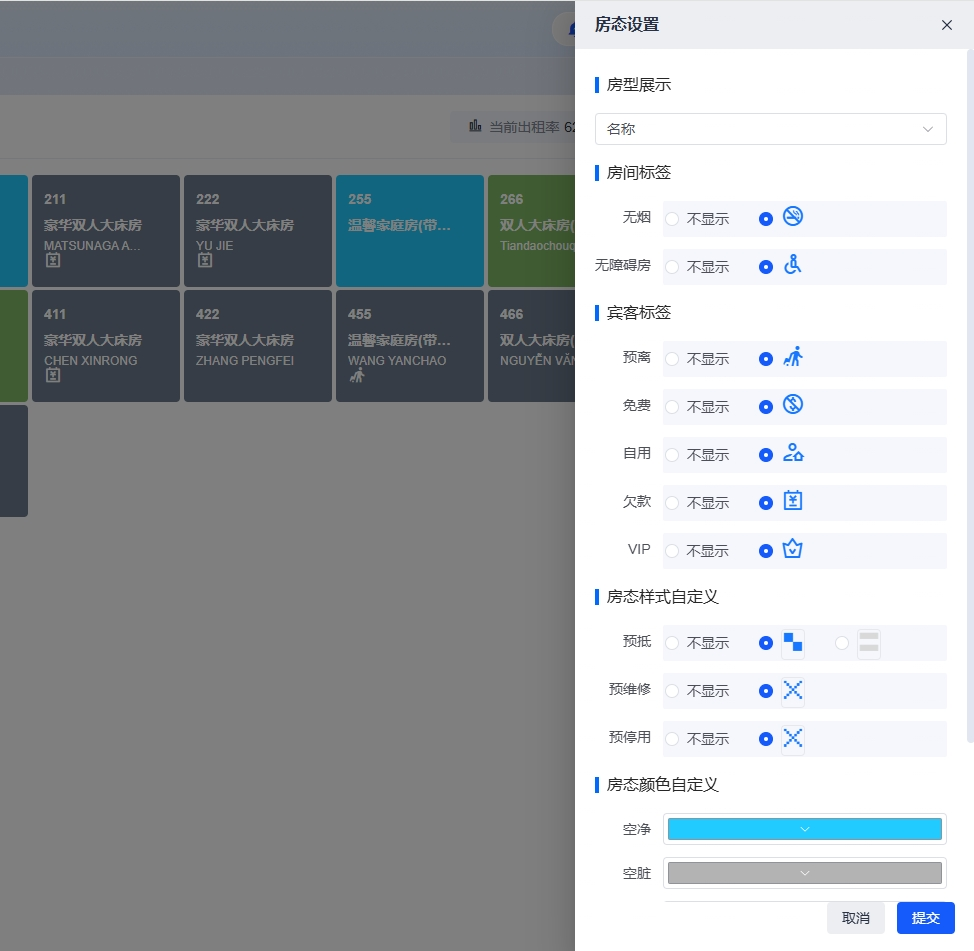Image resolution: width=974 pixels, height=951 pixels.
Task: Click the 提交 submit button
Action: [925, 918]
